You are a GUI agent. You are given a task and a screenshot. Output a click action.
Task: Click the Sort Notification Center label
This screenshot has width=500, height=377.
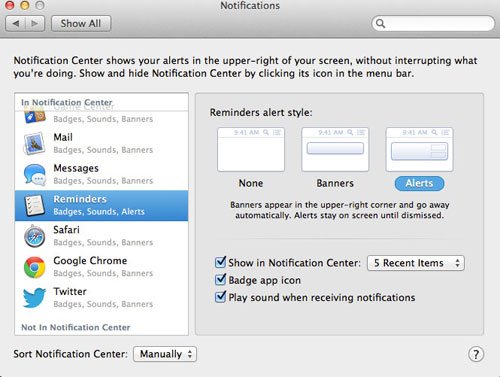point(70,354)
